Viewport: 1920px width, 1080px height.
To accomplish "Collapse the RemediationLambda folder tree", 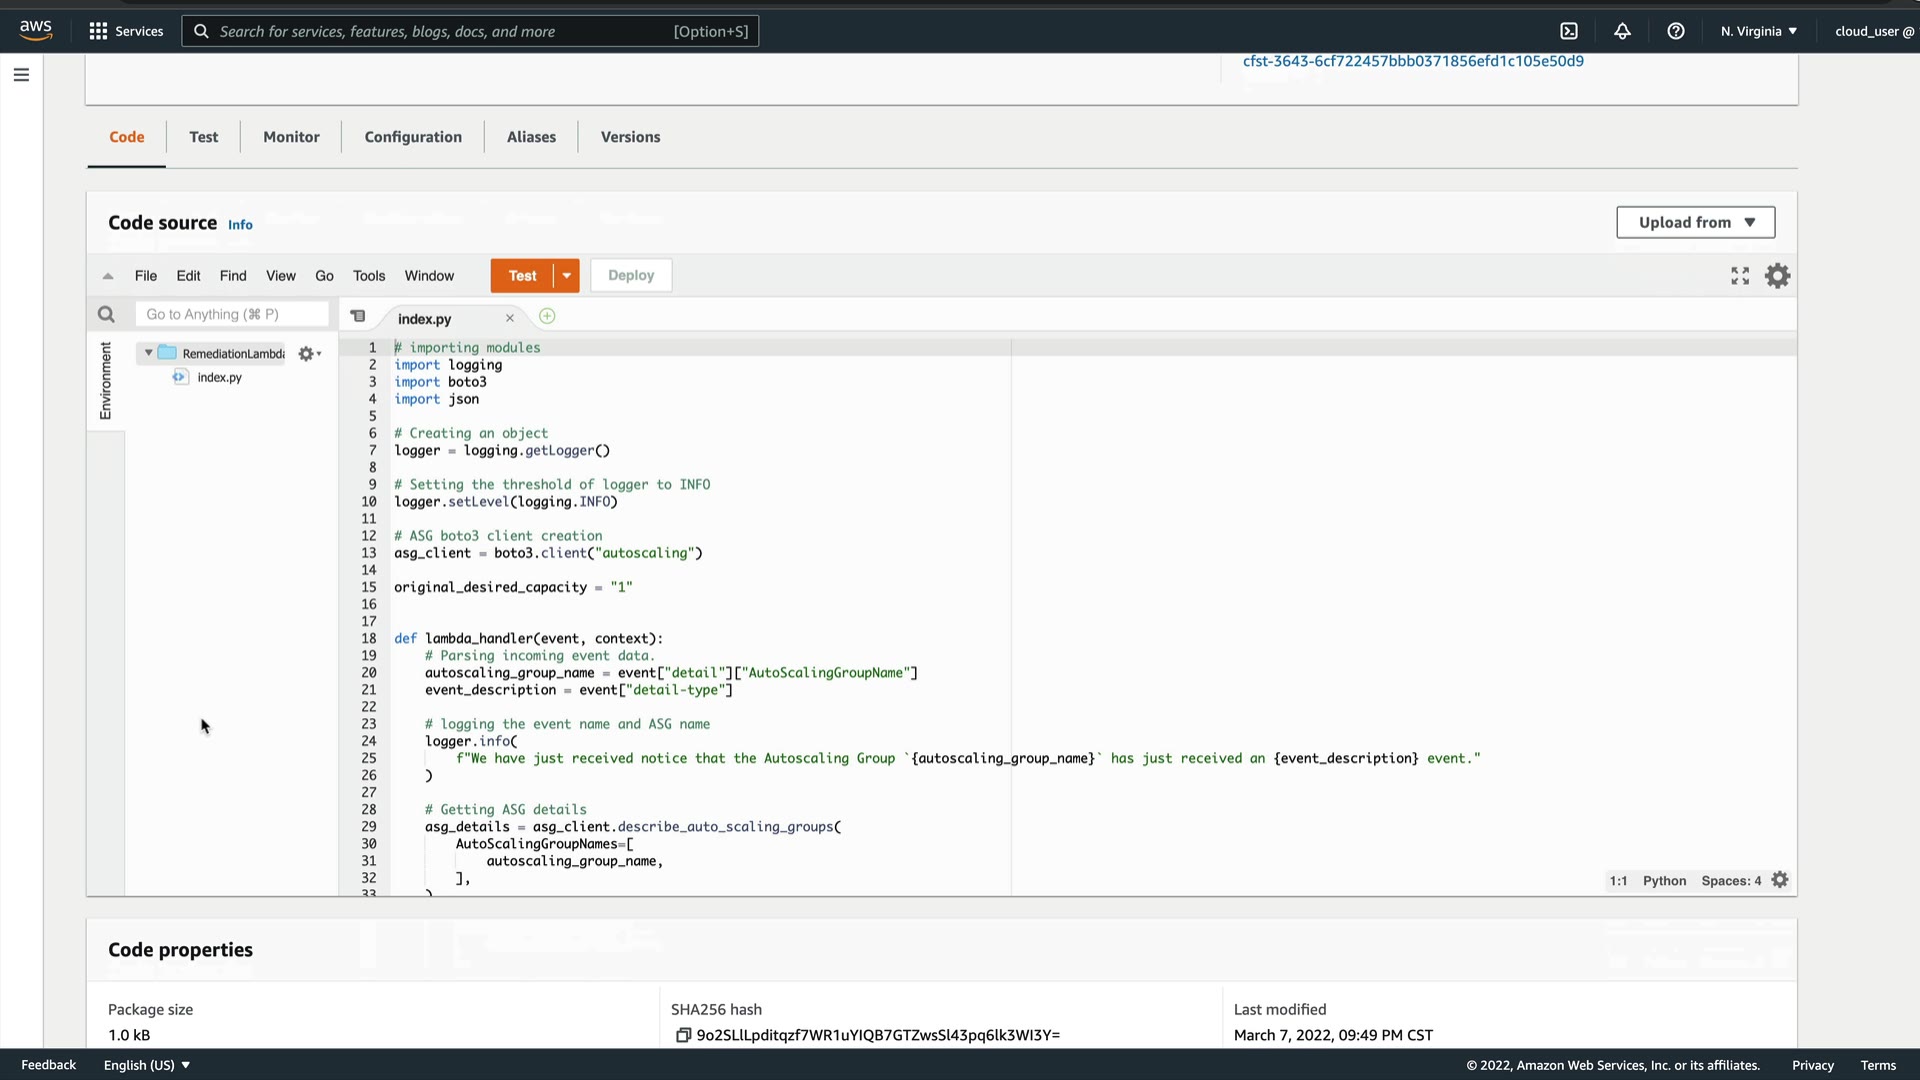I will pyautogui.click(x=149, y=353).
